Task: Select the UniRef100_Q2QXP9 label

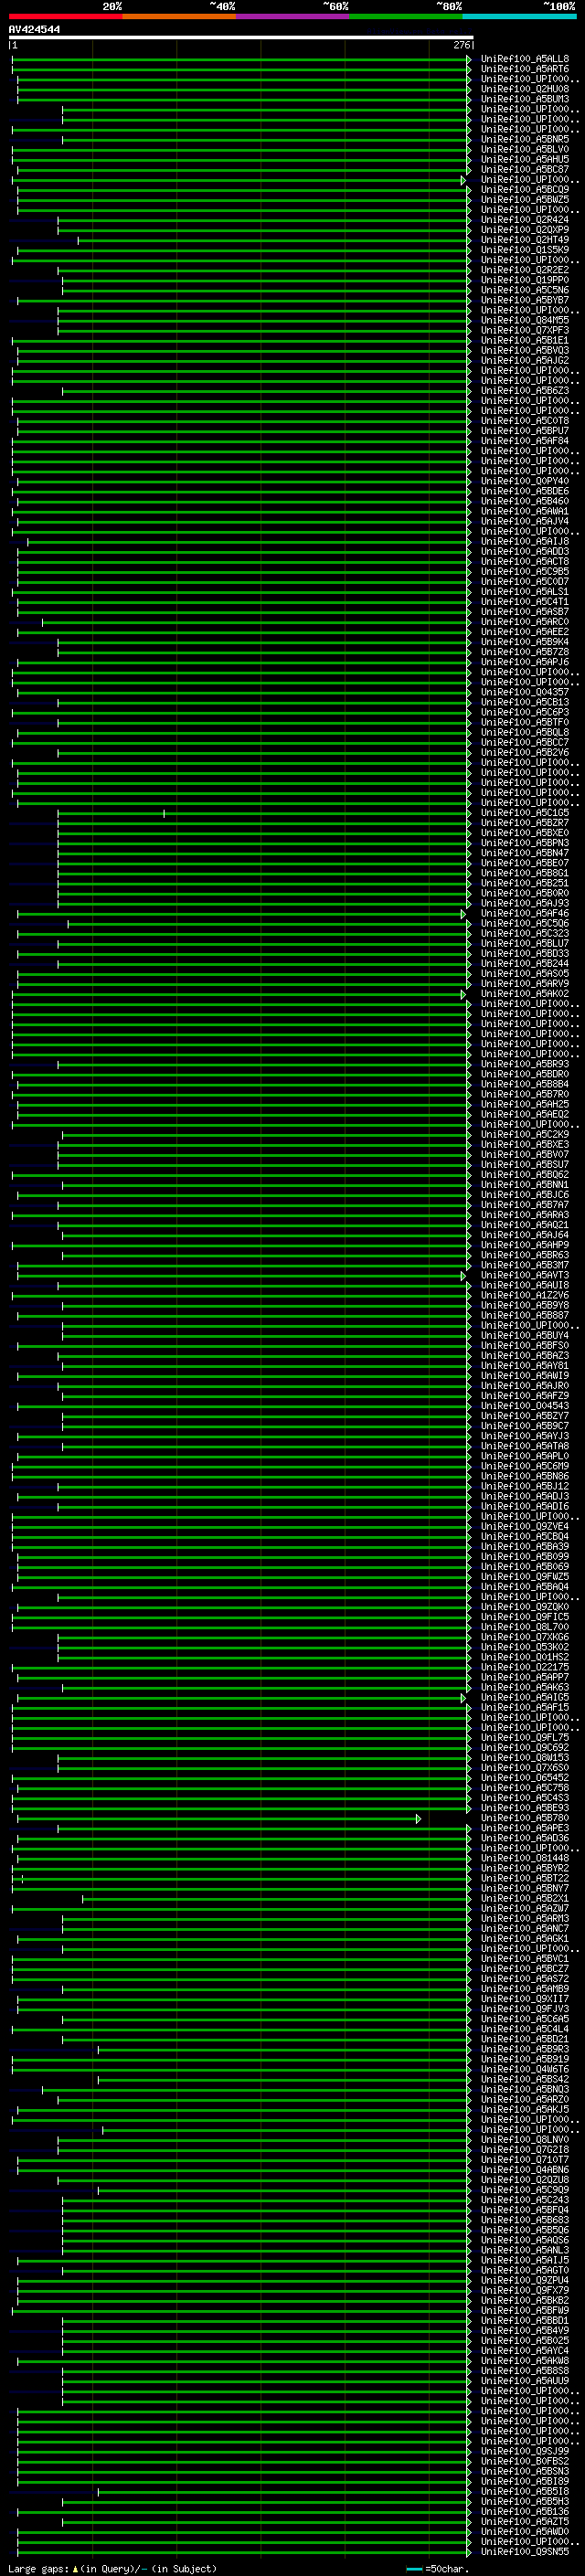Action: point(525,229)
